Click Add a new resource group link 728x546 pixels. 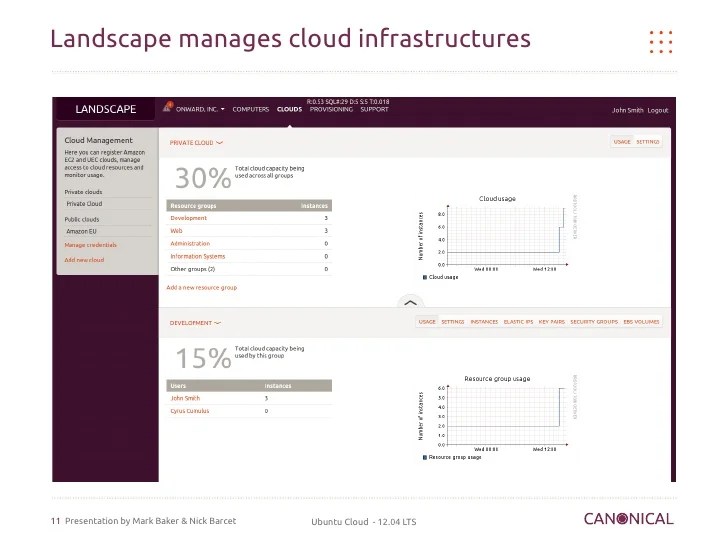coord(202,288)
